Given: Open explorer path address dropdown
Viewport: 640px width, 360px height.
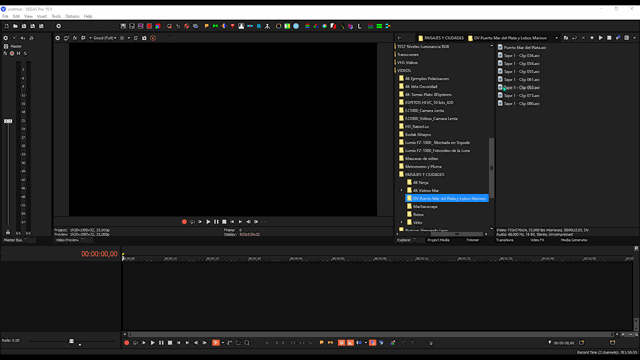Looking at the screenshot, I should tap(556, 38).
